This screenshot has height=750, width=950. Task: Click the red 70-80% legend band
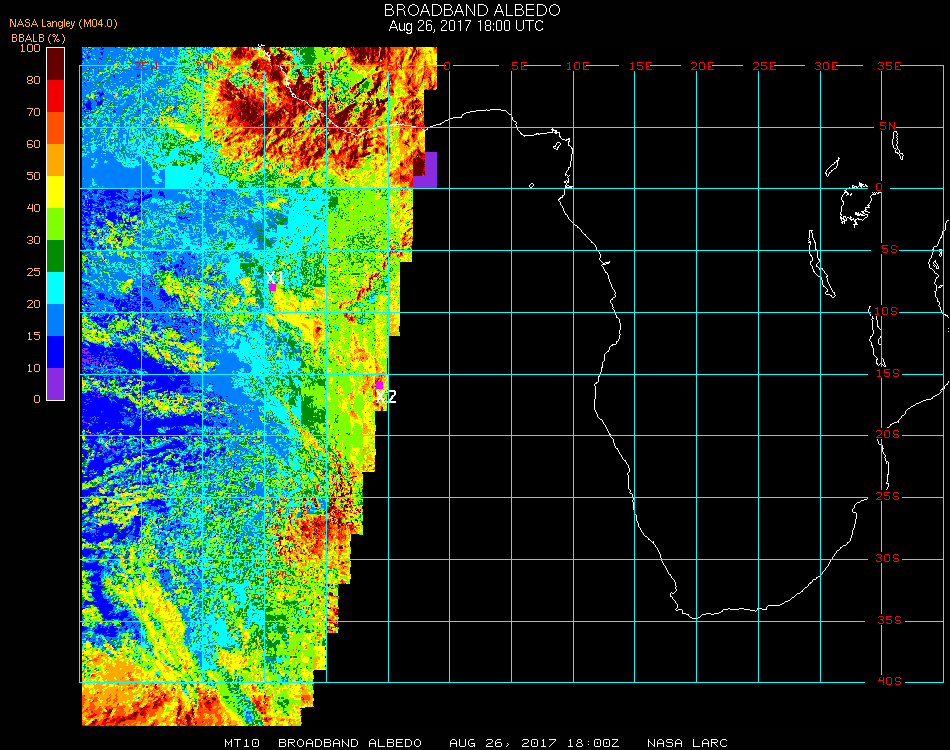tap(56, 96)
